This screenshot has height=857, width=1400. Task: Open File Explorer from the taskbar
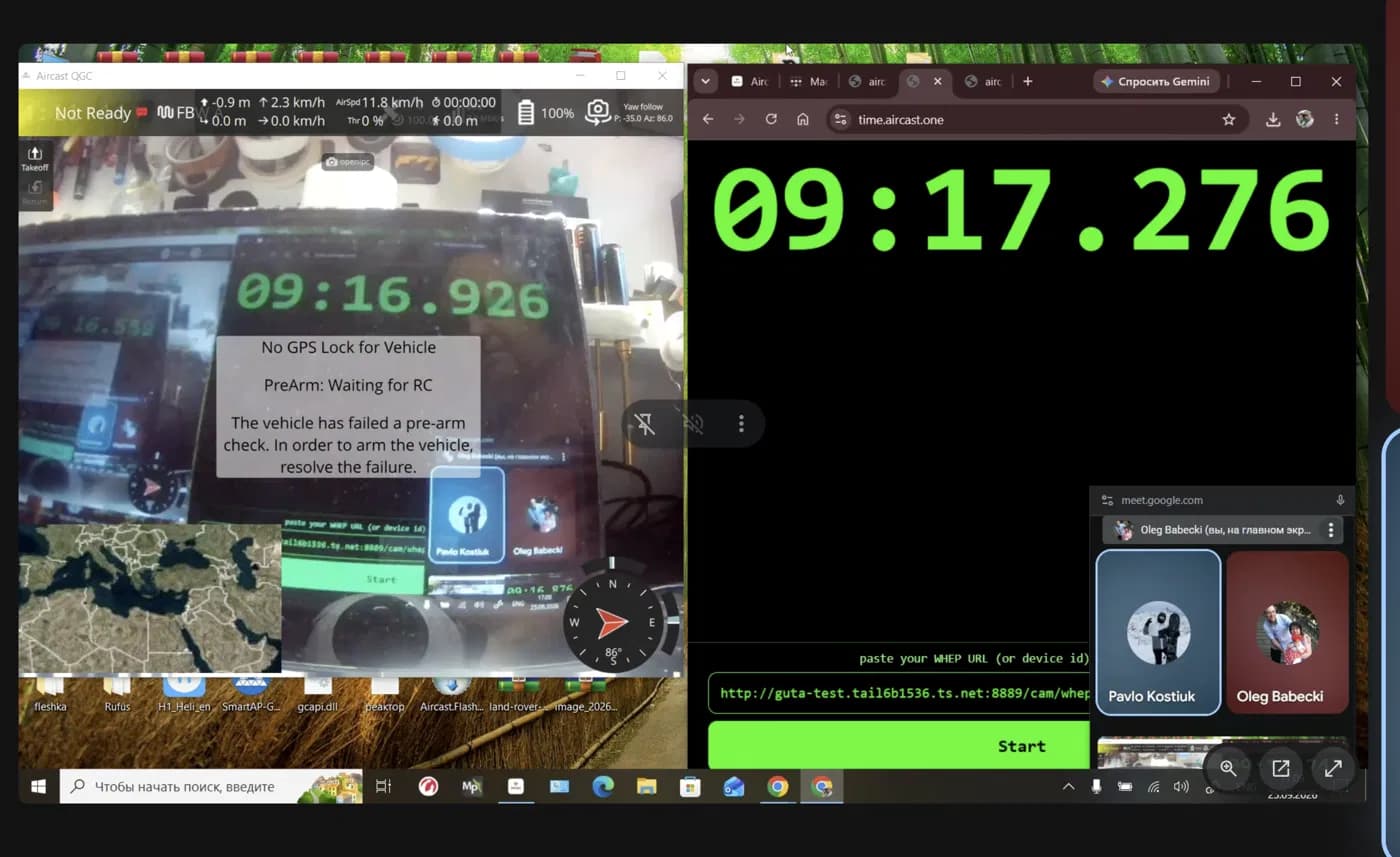tap(646, 787)
